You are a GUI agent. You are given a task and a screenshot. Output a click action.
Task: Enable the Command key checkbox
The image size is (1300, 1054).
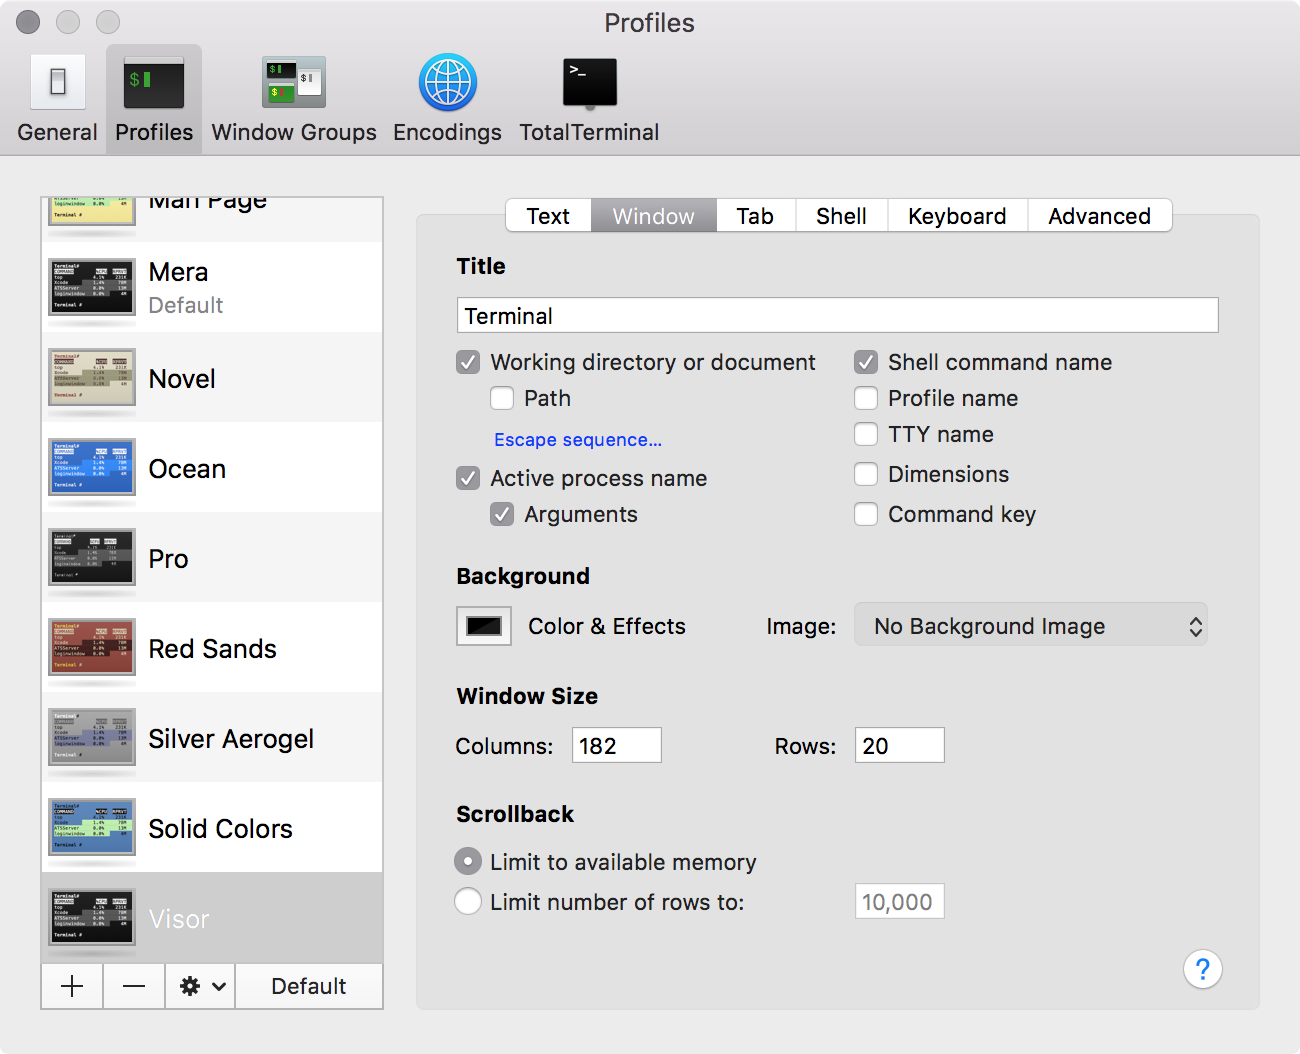(866, 514)
